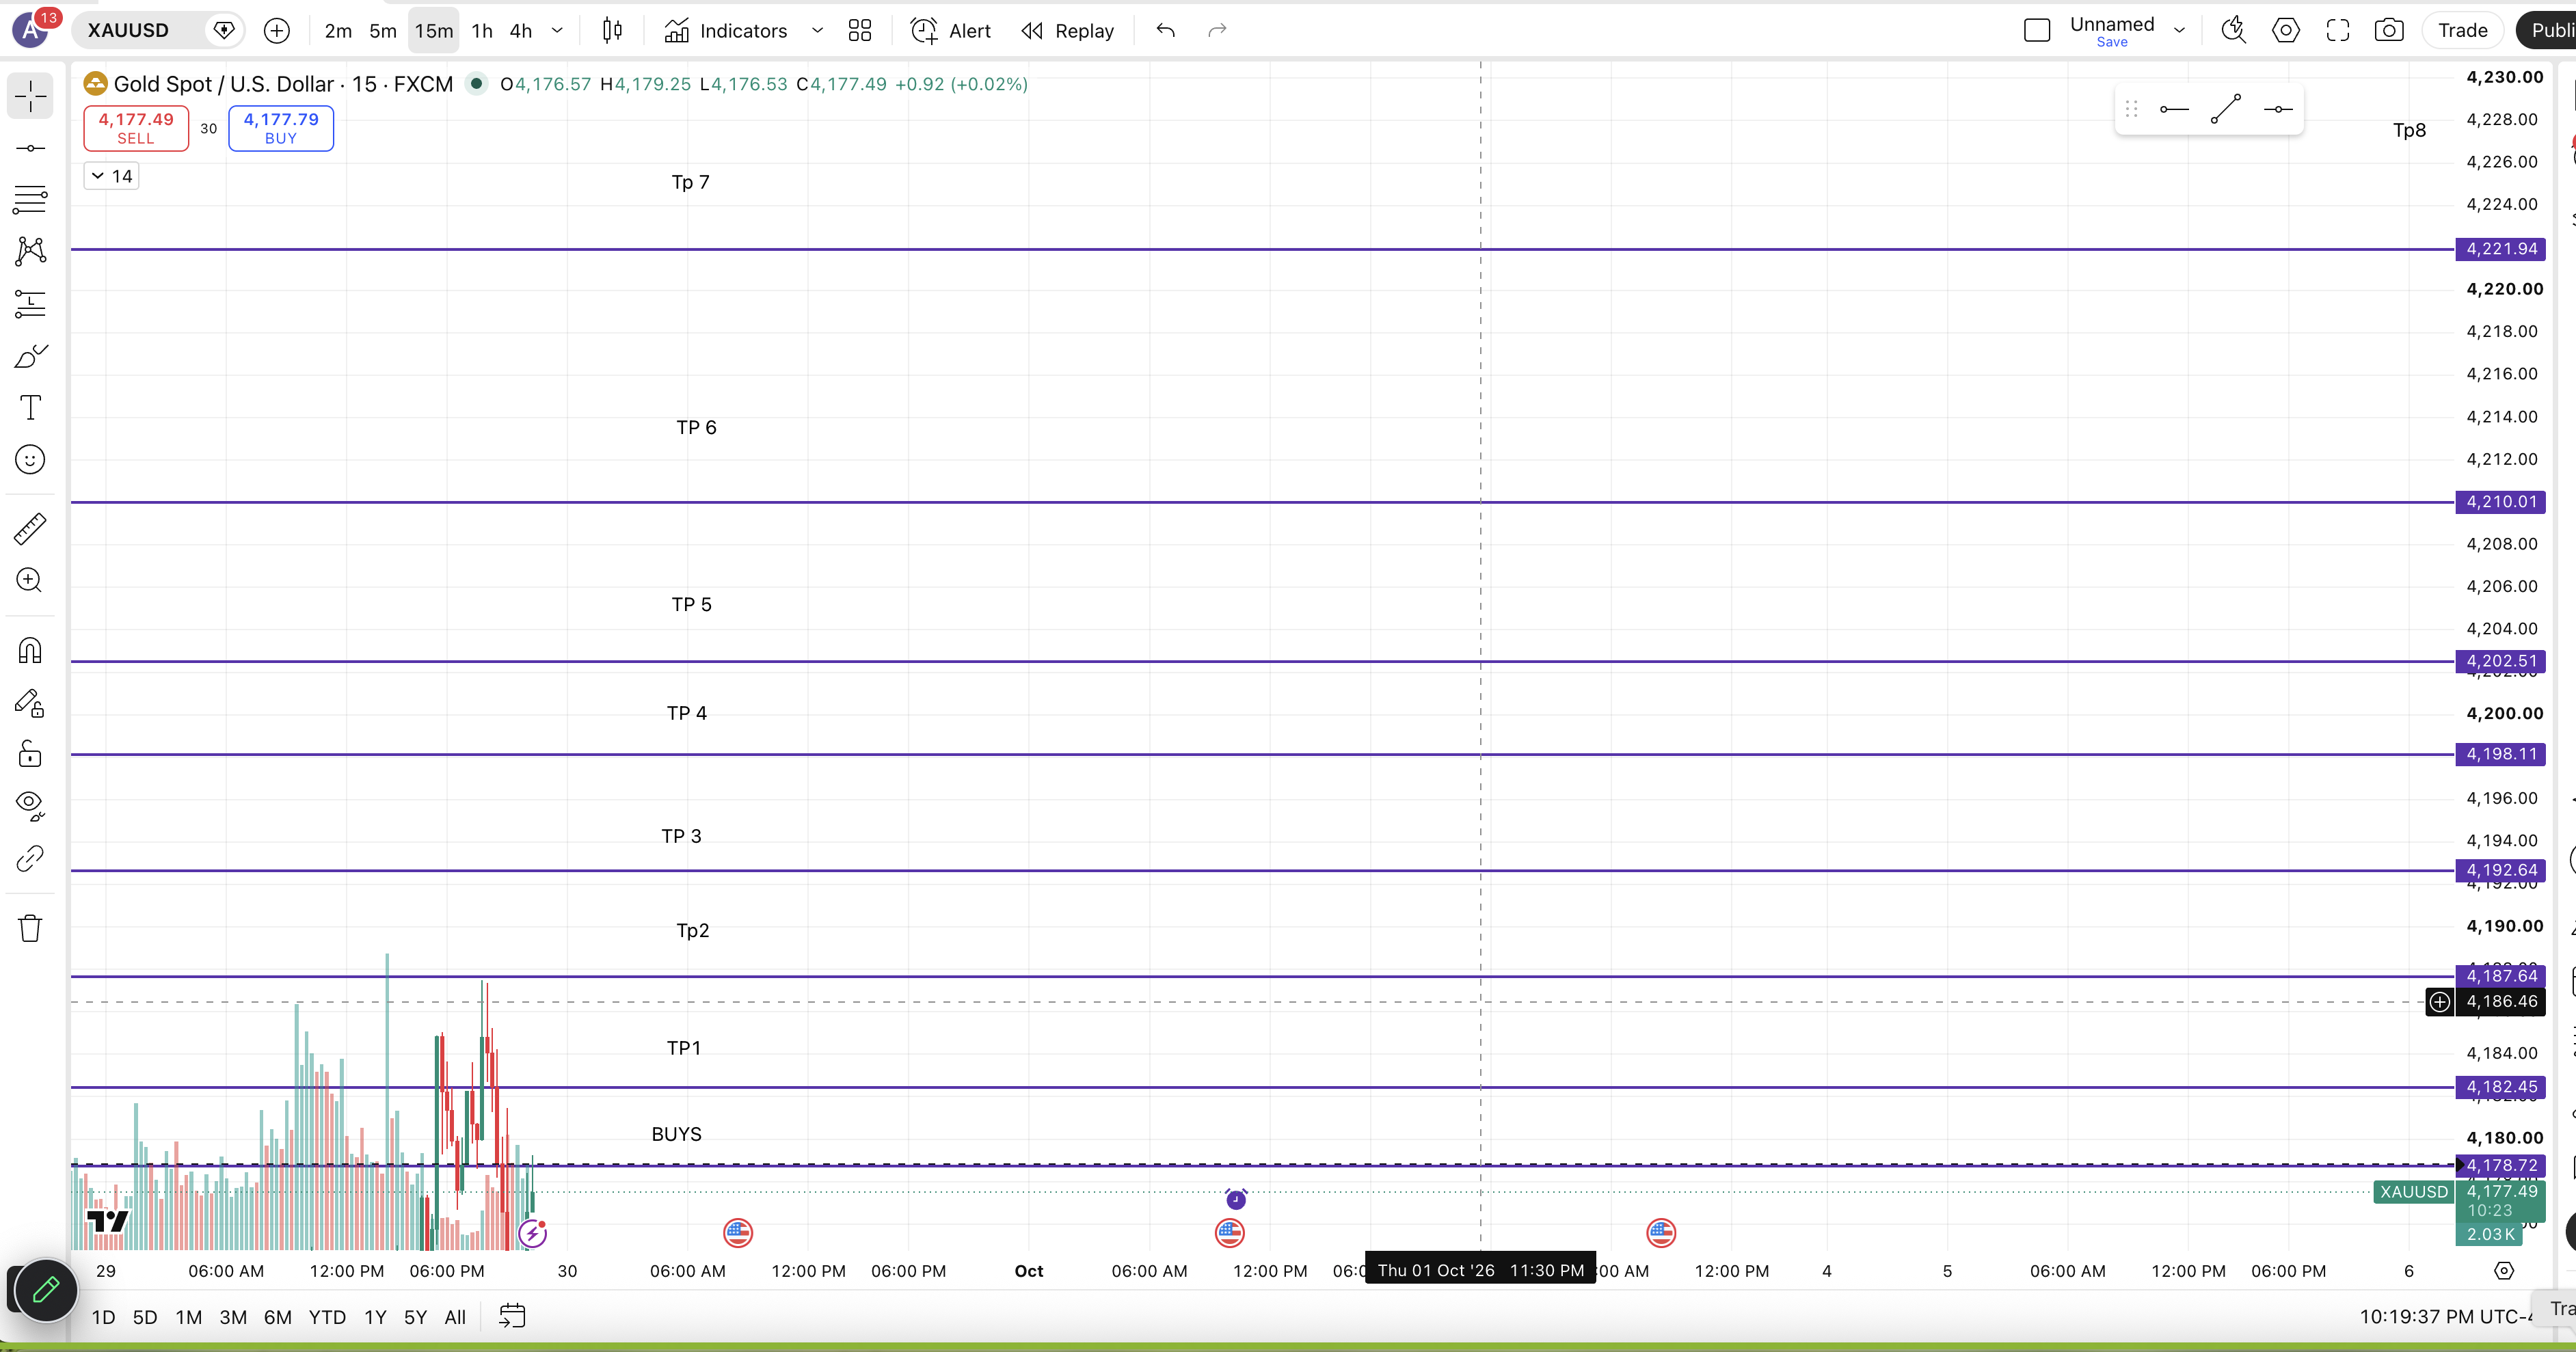Screen dimensions: 2576x1352
Task: Open the layout setup grid
Action: tap(860, 31)
